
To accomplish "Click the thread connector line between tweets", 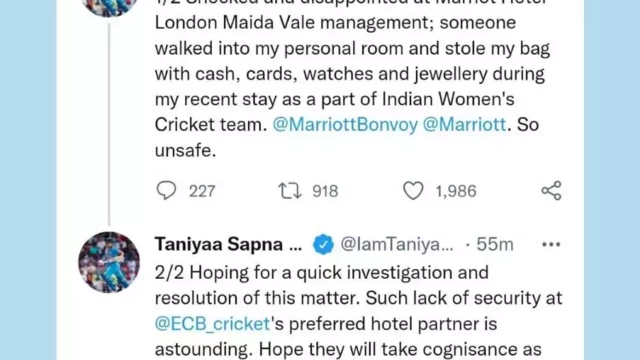I will [x=109, y=124].
